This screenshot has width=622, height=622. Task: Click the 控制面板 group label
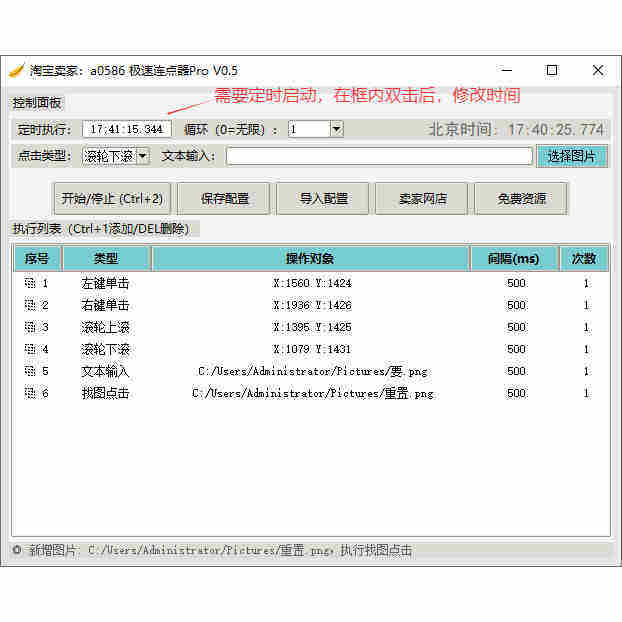(x=37, y=103)
